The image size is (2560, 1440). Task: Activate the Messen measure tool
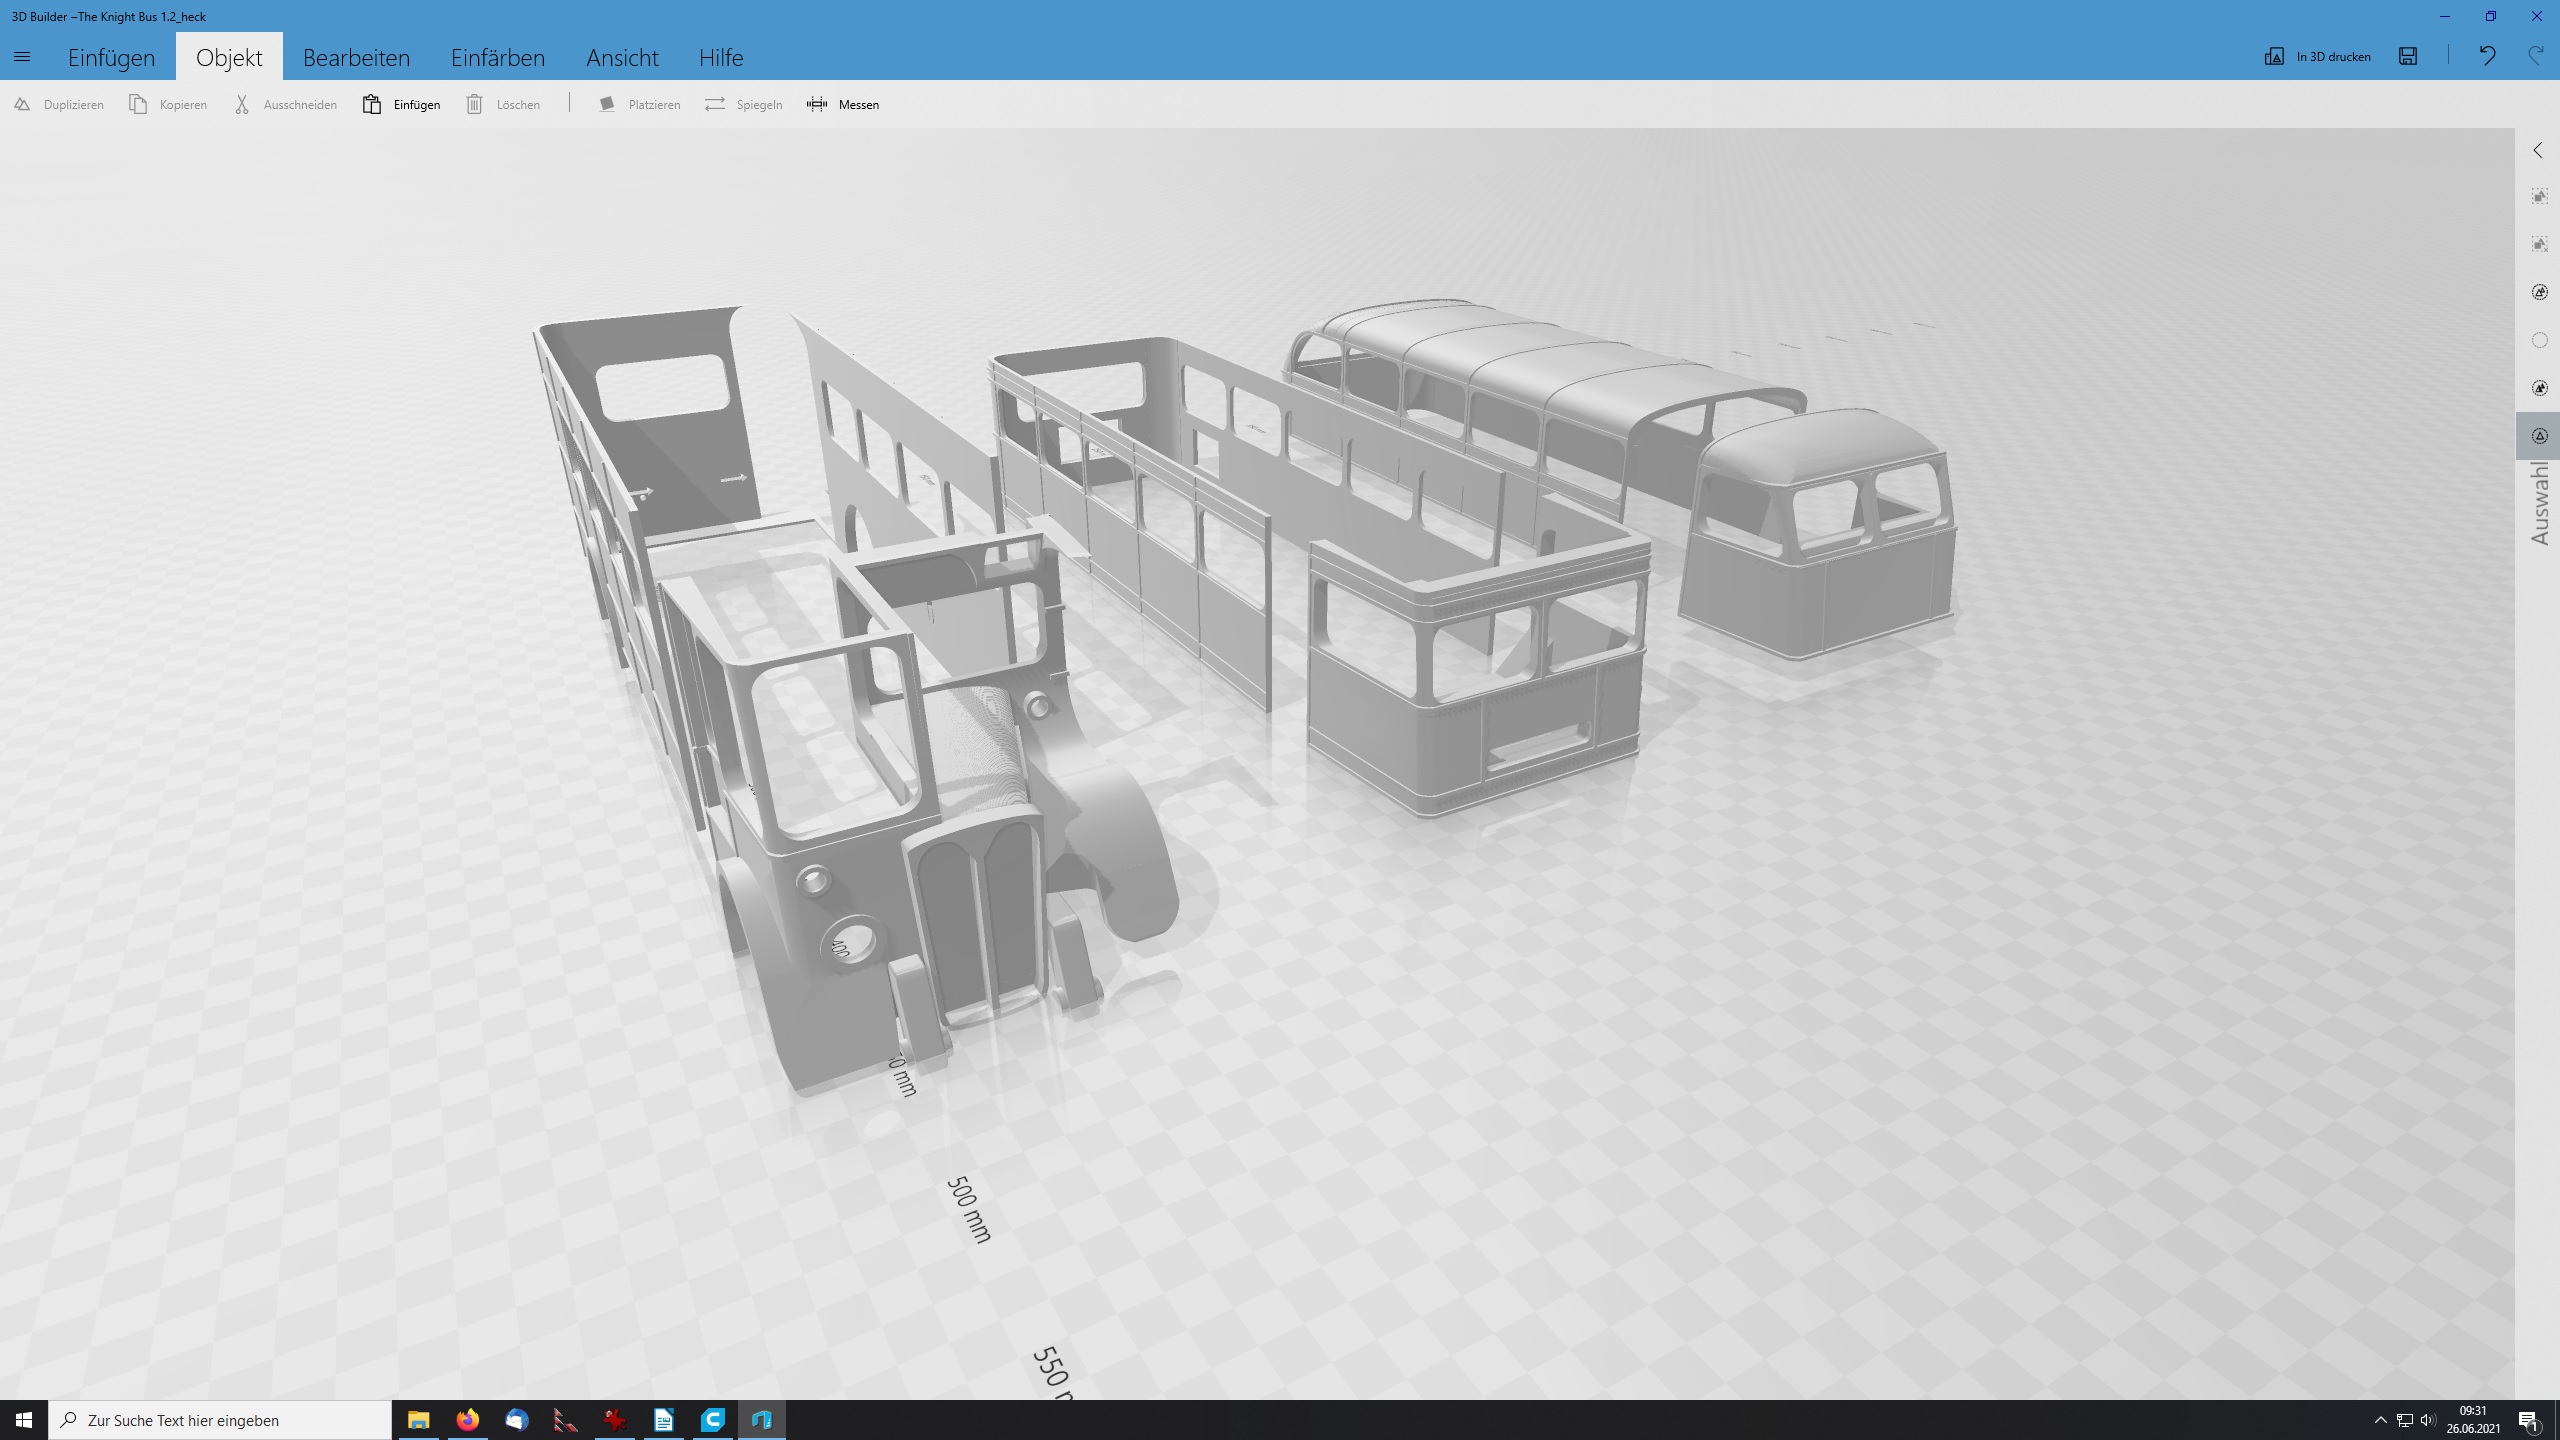click(x=843, y=104)
